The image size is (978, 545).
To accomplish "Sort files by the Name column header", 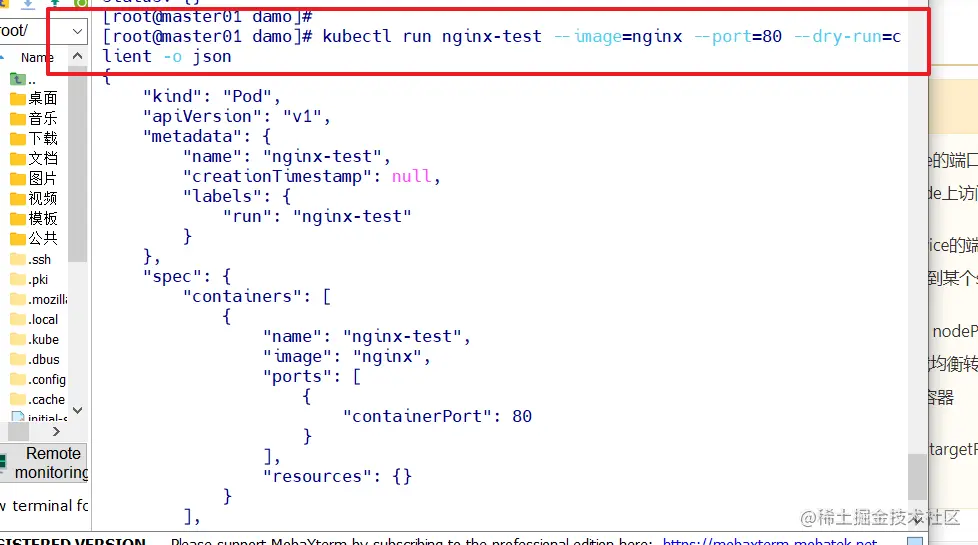I will [x=37, y=57].
